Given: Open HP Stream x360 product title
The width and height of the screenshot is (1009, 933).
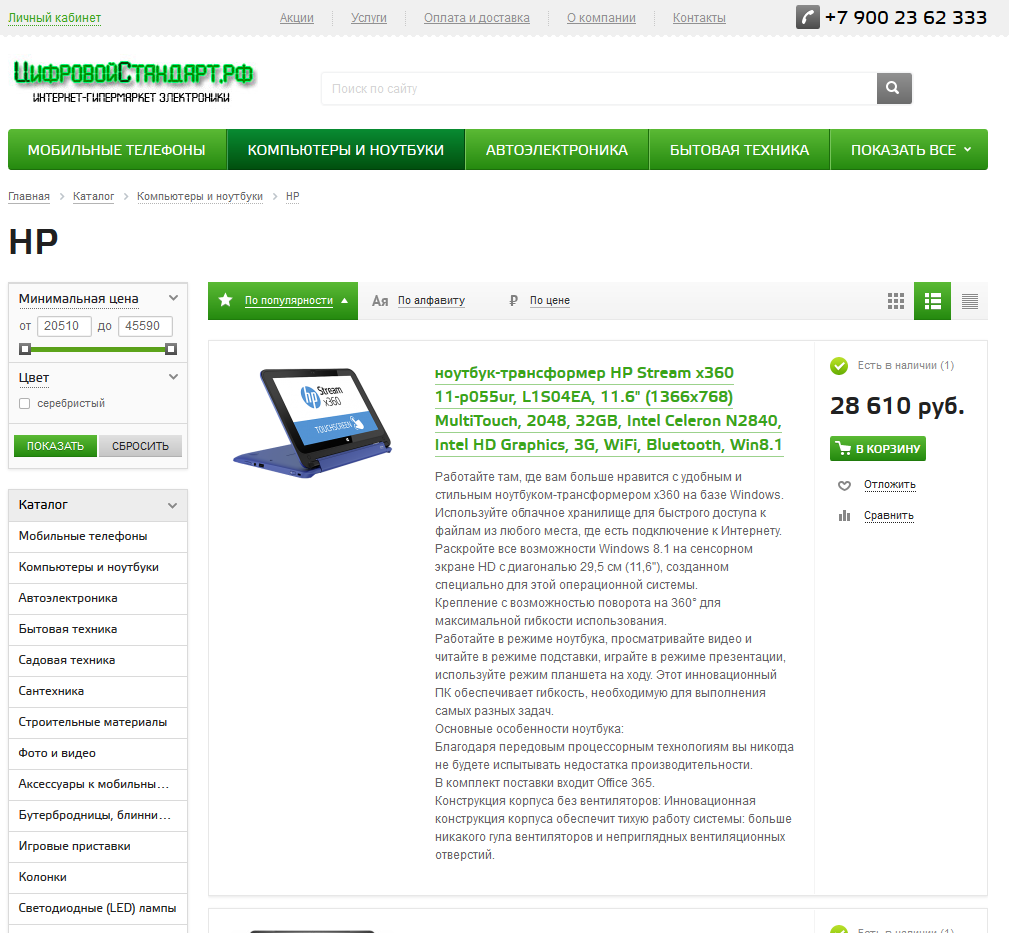Looking at the screenshot, I should pyautogui.click(x=609, y=409).
